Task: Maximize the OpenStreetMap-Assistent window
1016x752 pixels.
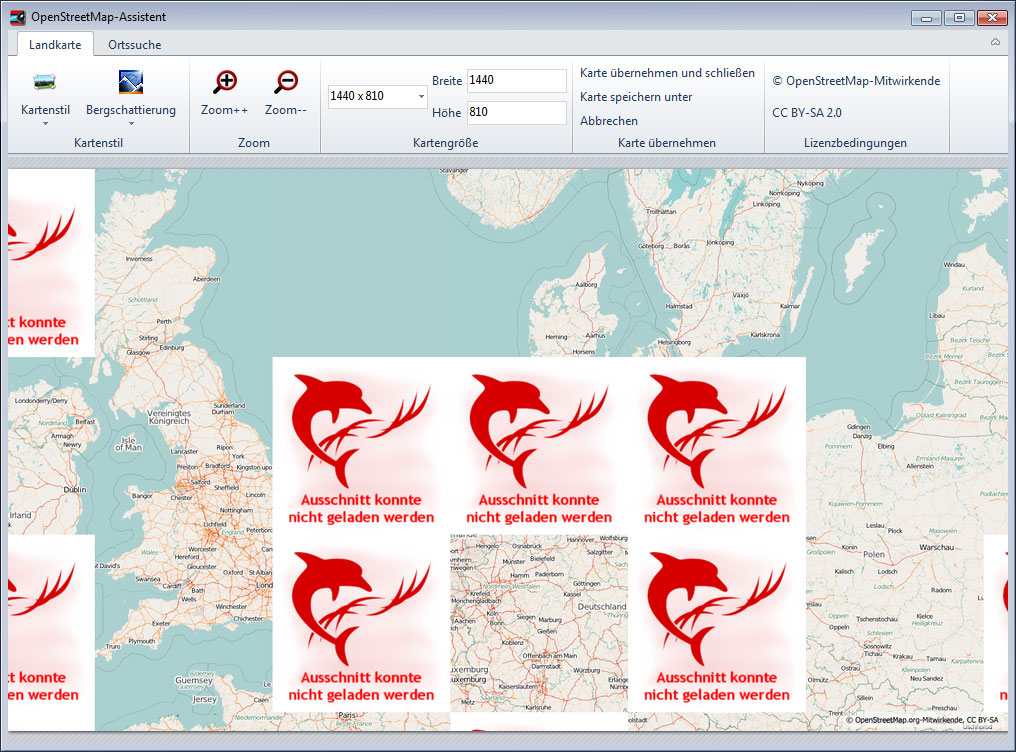Action: coord(958,17)
